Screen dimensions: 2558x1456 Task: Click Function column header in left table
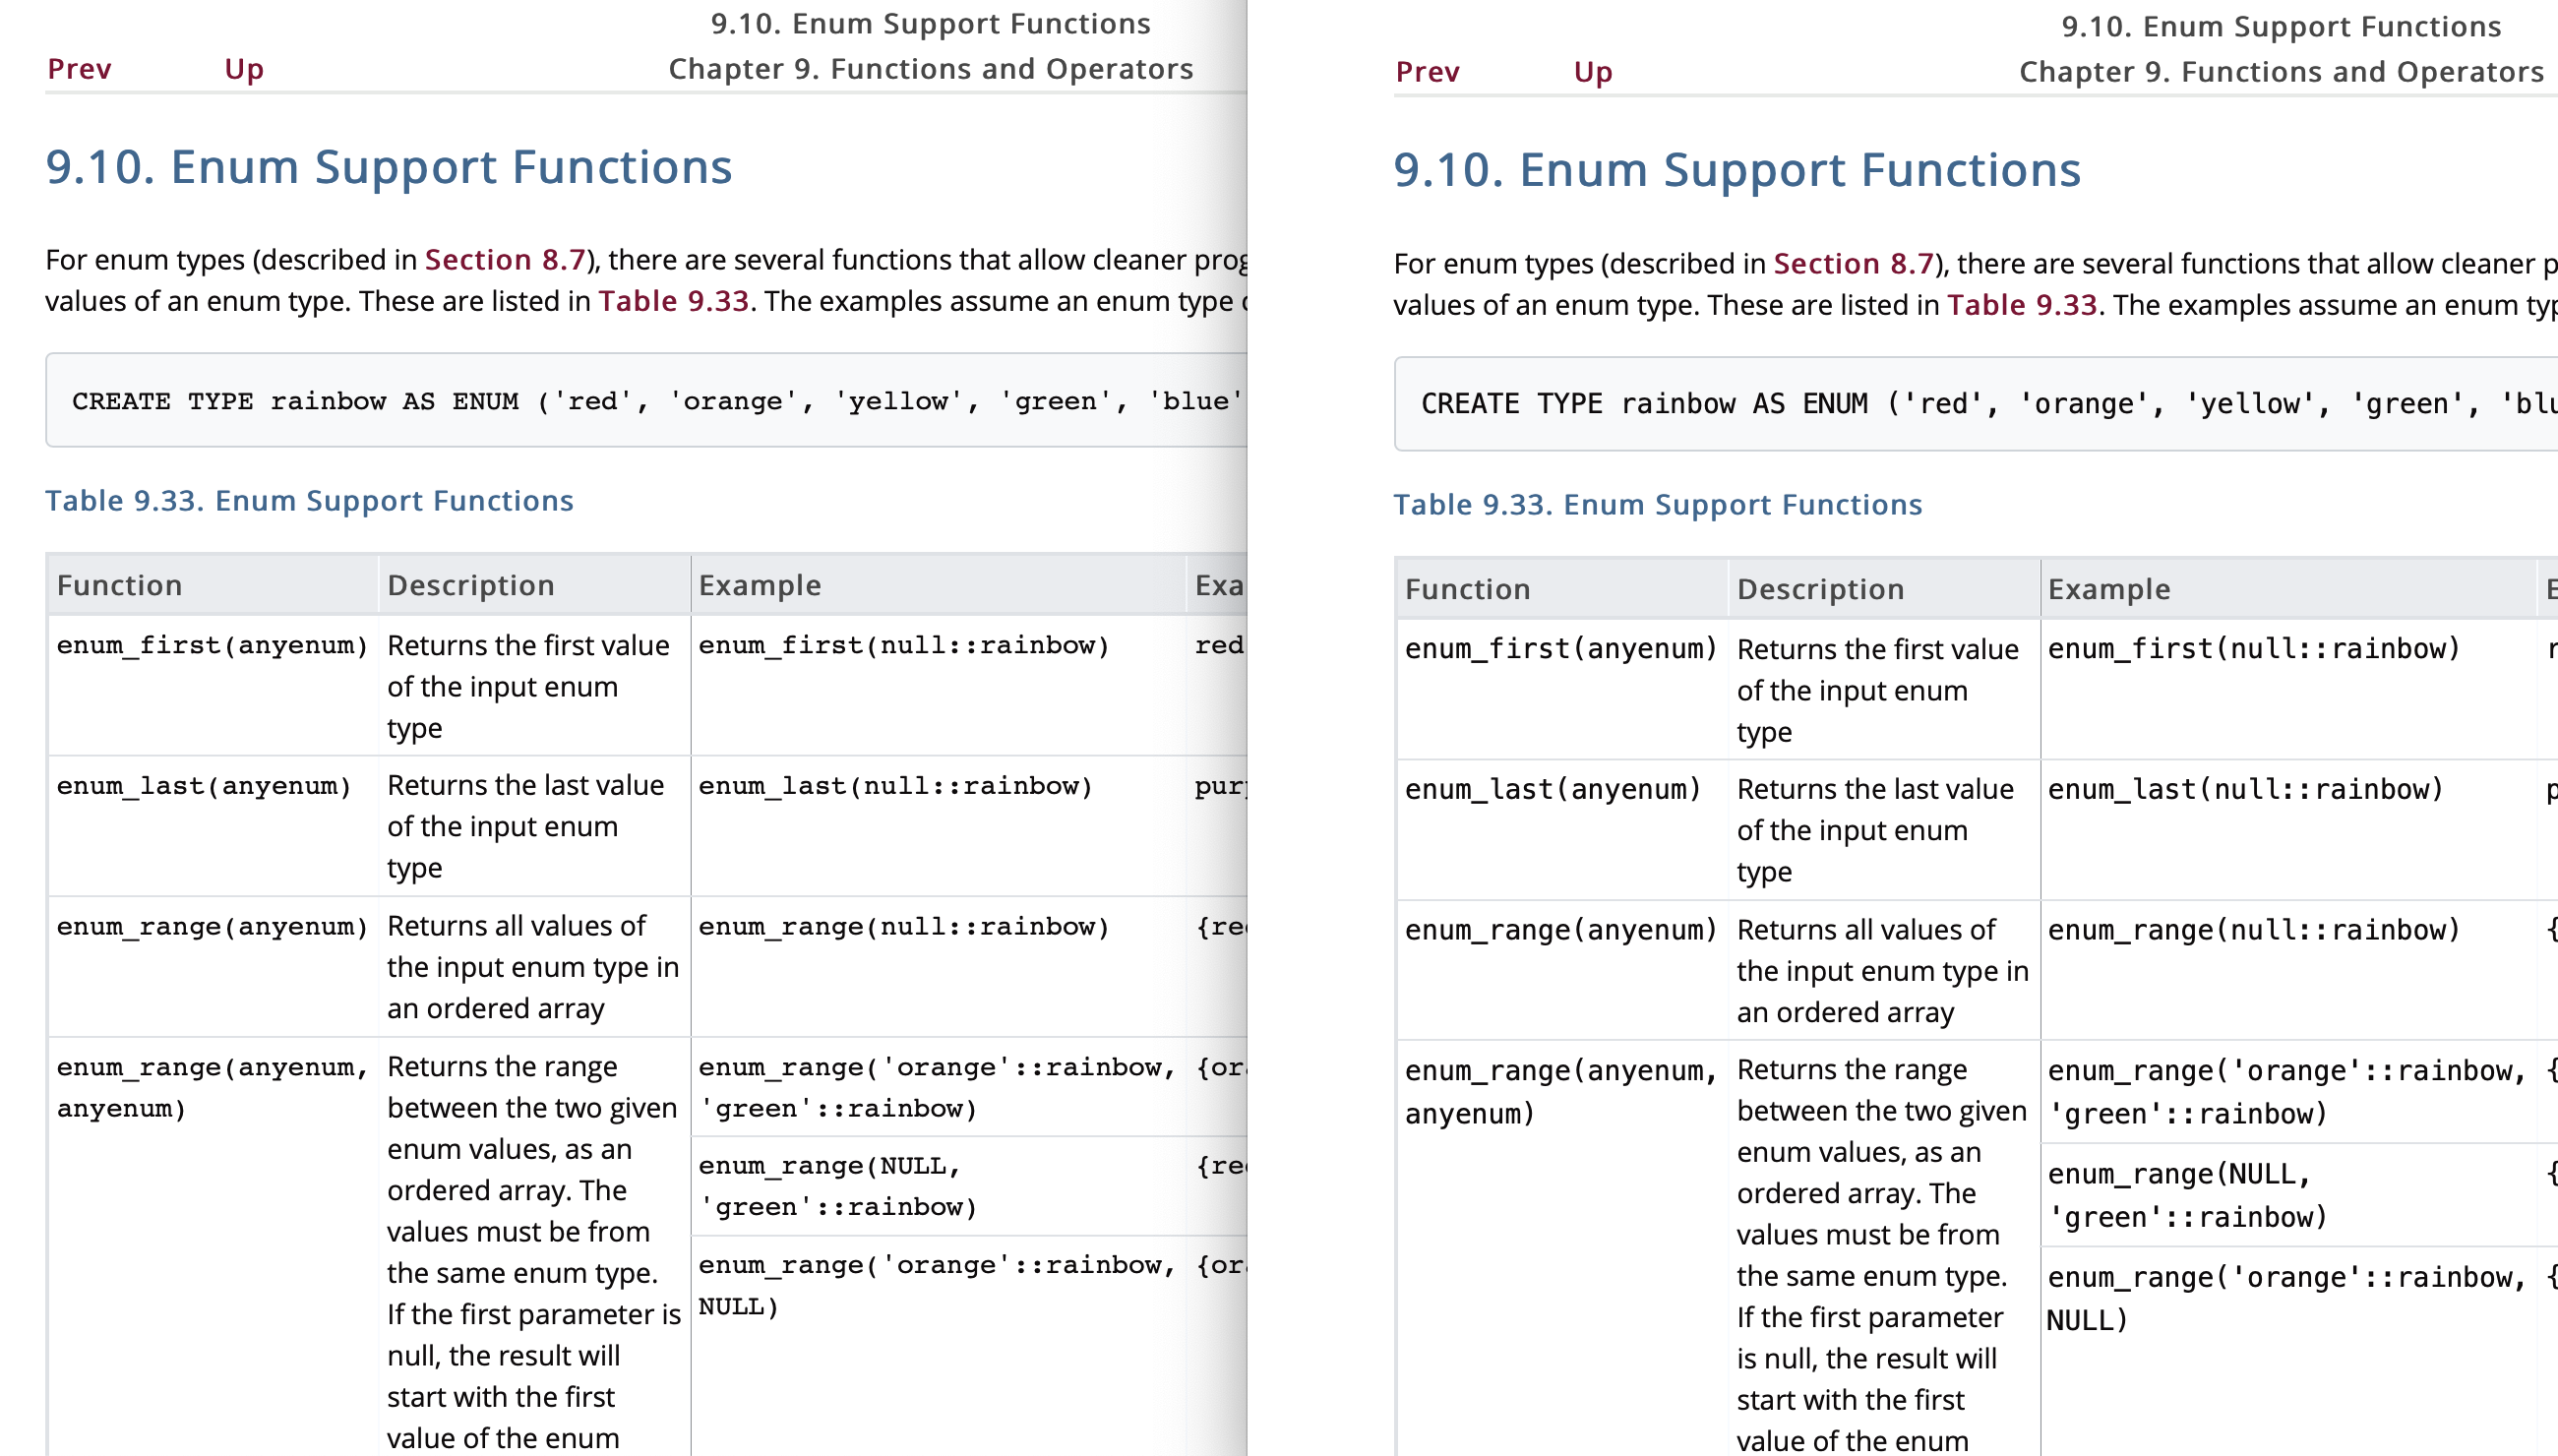(119, 586)
